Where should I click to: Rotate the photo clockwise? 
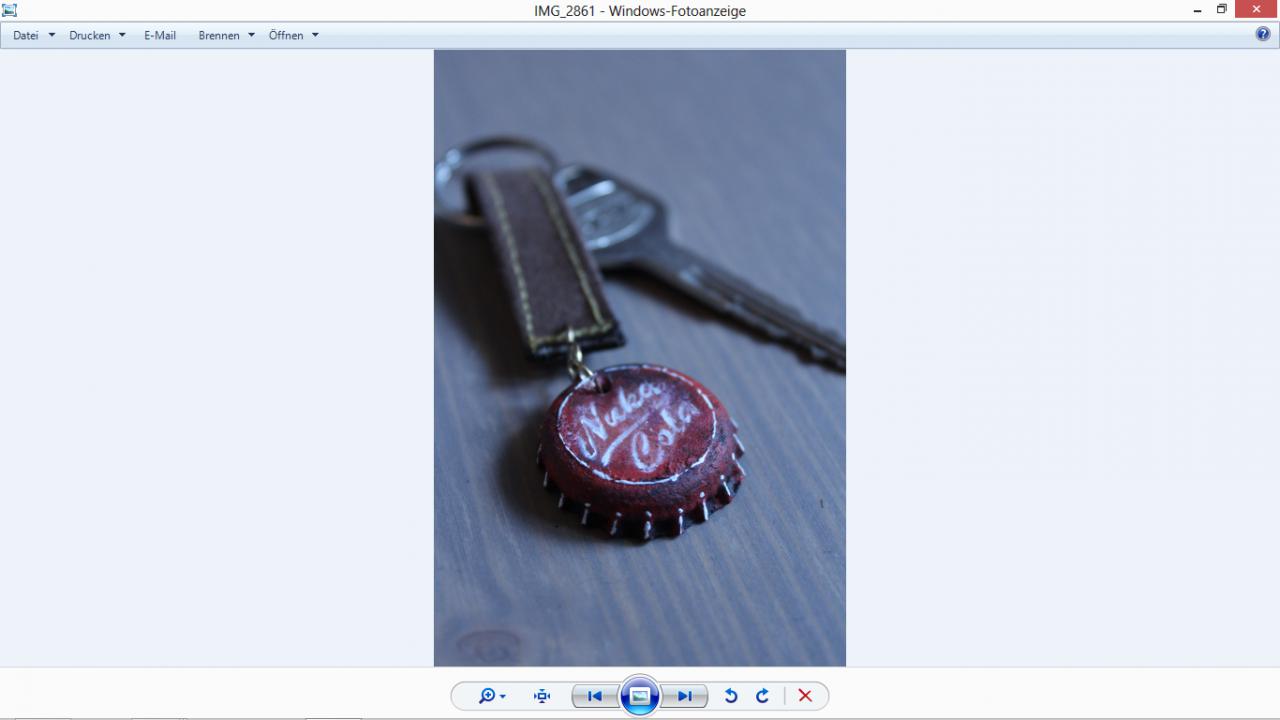click(762, 696)
